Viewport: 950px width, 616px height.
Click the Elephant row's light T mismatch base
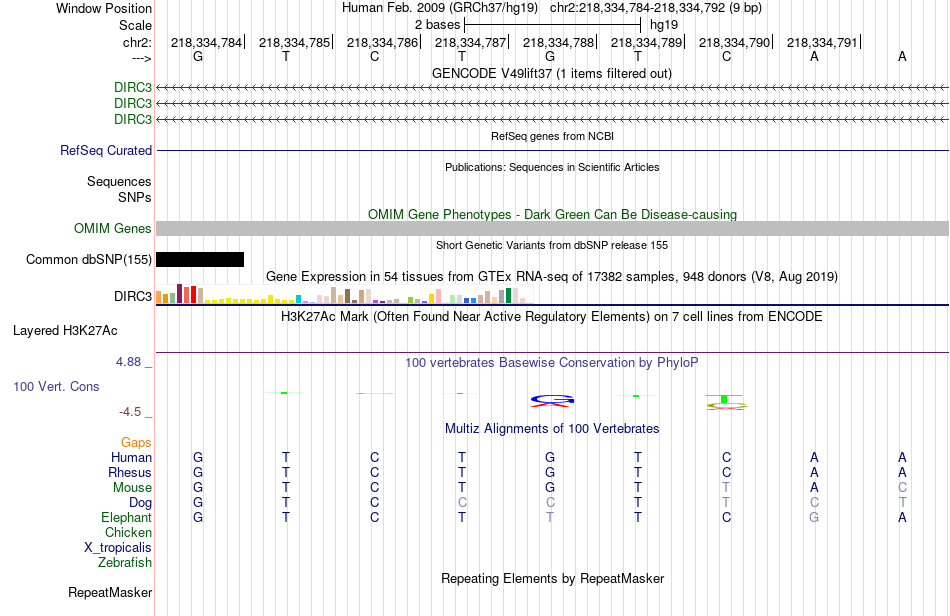coord(550,517)
